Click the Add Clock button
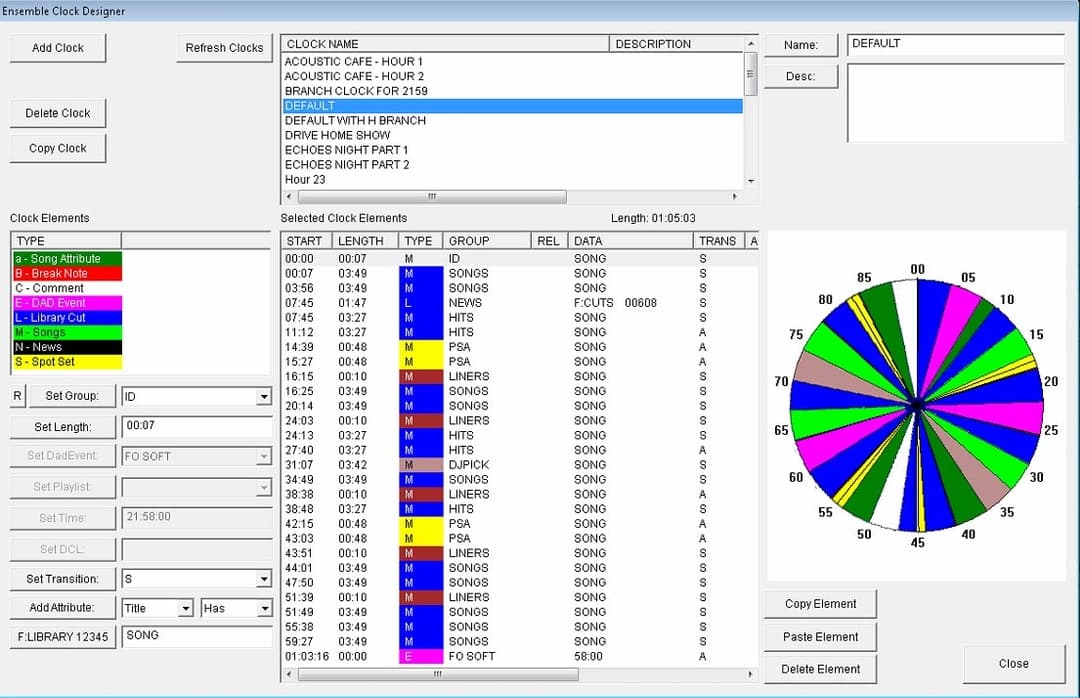Screen dimensions: 1080x698 [x=57, y=47]
